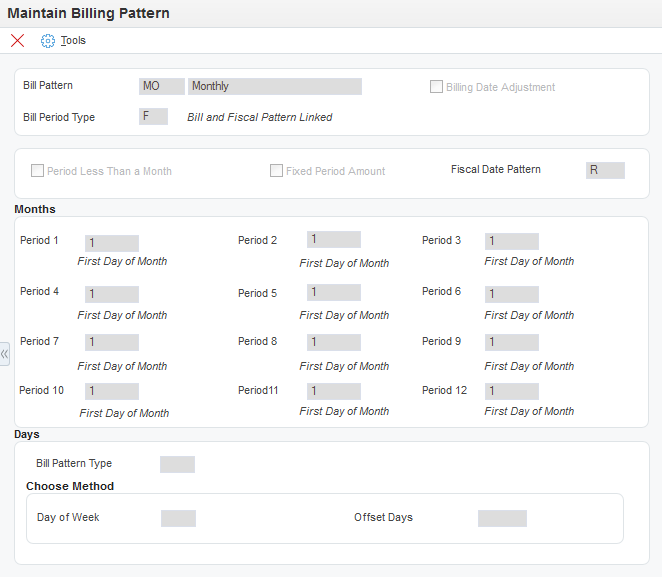Click the 'Offset Days' label
This screenshot has width=662, height=577.
pos(383,517)
